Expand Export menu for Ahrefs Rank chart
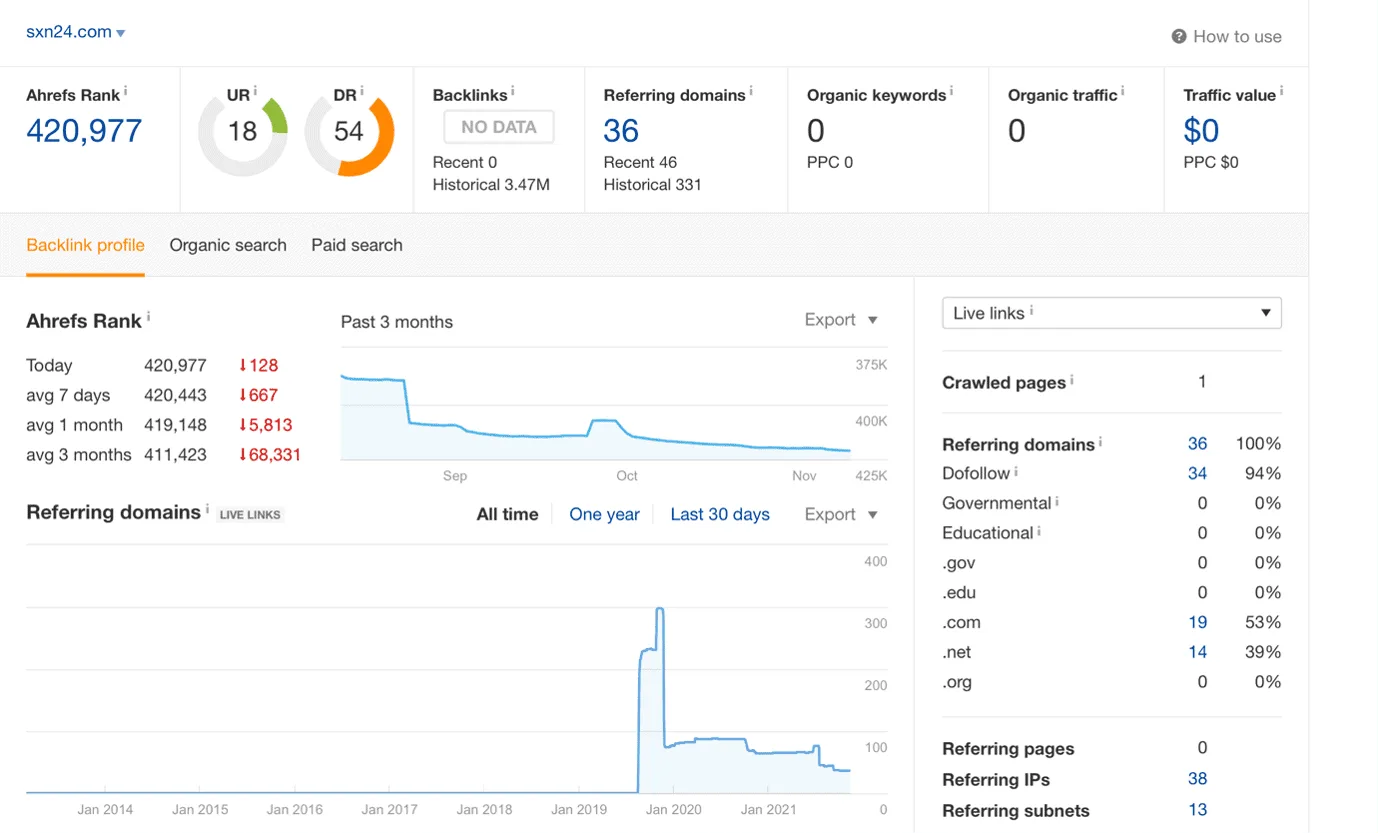The image size is (1381, 837). 841,320
